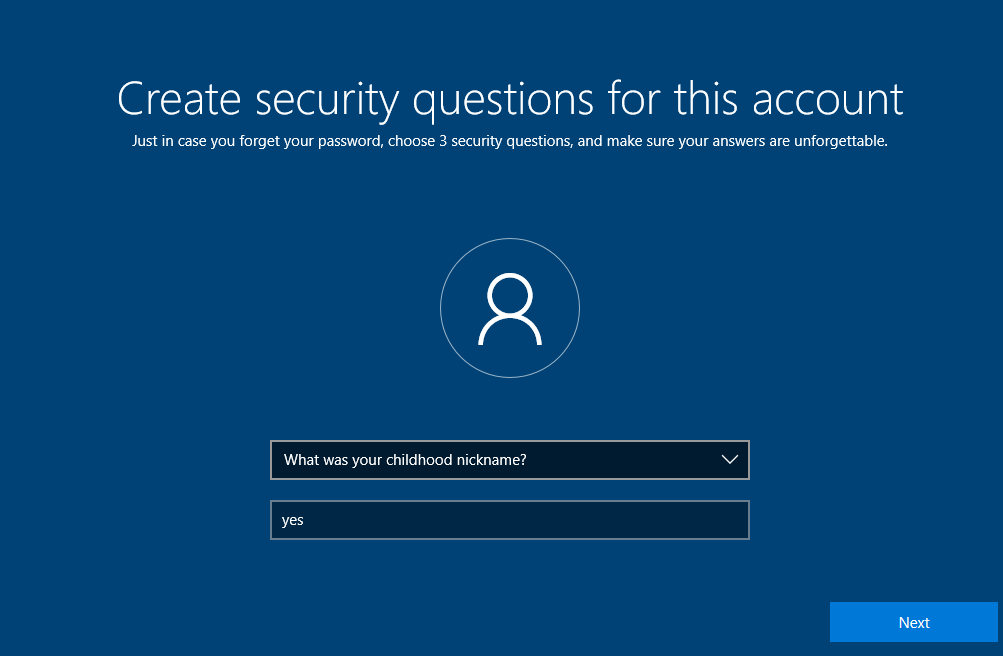
Task: Click the 'Next' label on the blue button
Action: click(x=913, y=623)
